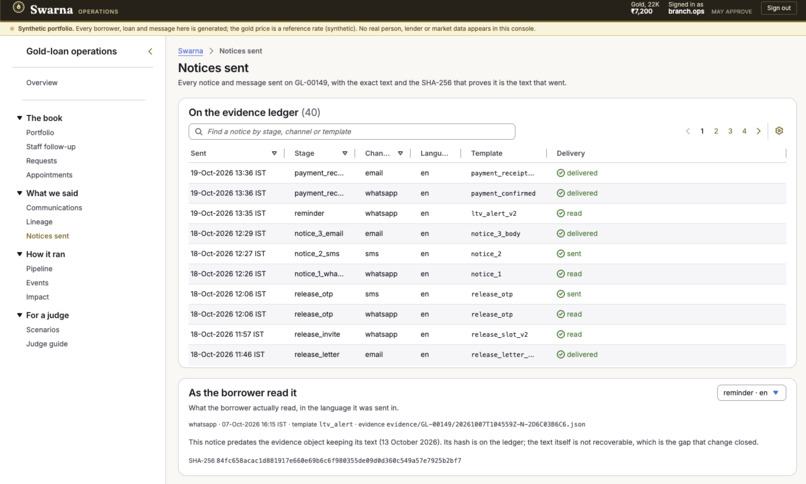The width and height of the screenshot is (806, 484).
Task: Open Lineage page
Action: coord(39,222)
